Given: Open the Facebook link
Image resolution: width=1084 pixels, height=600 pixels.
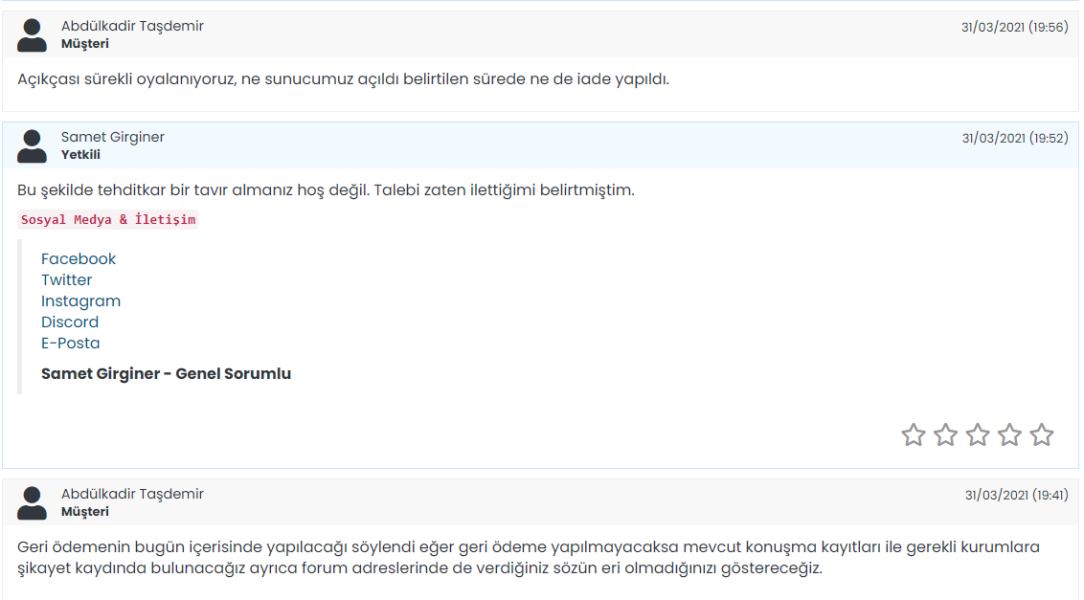Looking at the screenshot, I should click(x=78, y=259).
